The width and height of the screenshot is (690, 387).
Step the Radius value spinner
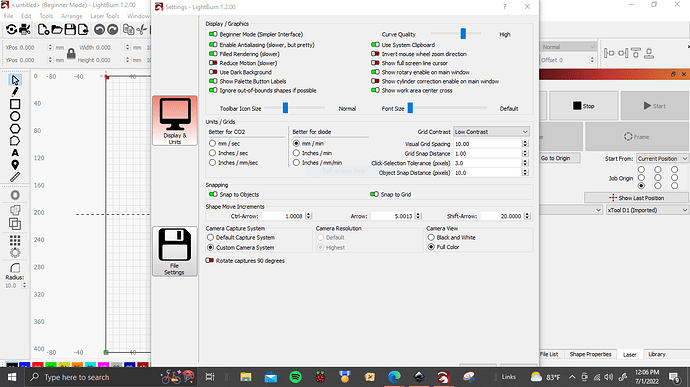click(x=24, y=286)
